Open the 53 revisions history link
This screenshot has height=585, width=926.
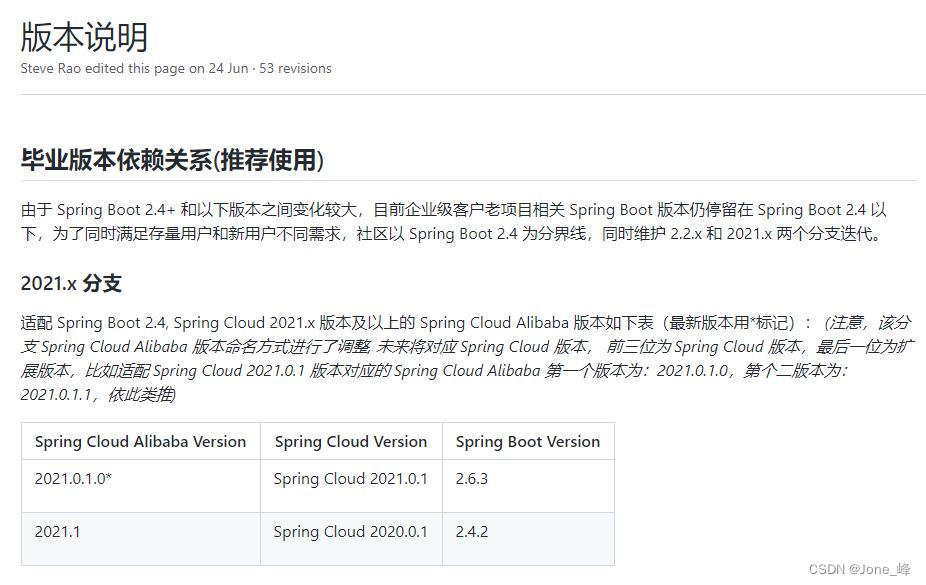(295, 68)
